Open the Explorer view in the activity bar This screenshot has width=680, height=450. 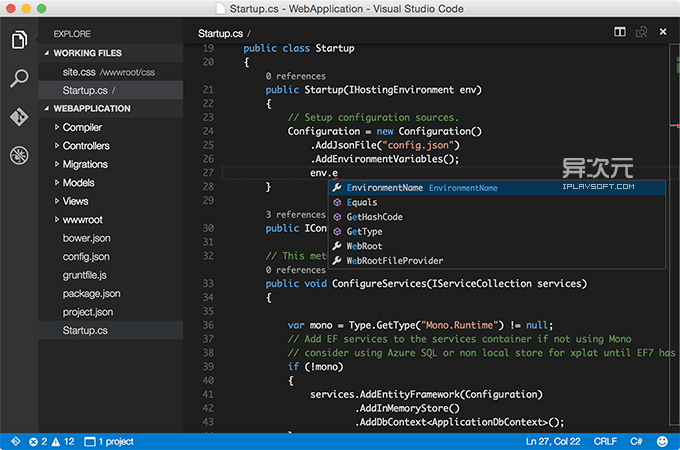coord(19,41)
